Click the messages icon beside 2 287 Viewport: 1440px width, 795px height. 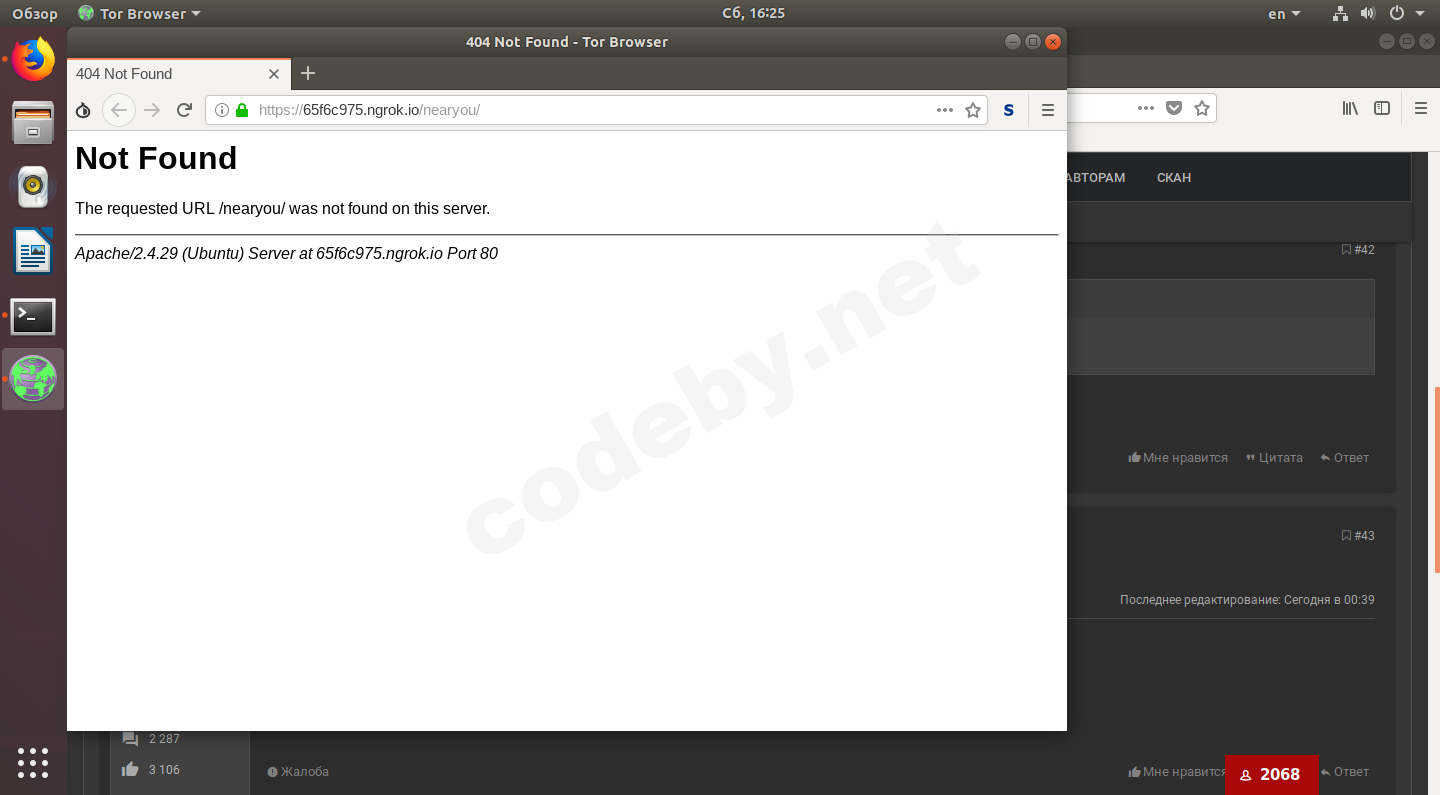(130, 739)
